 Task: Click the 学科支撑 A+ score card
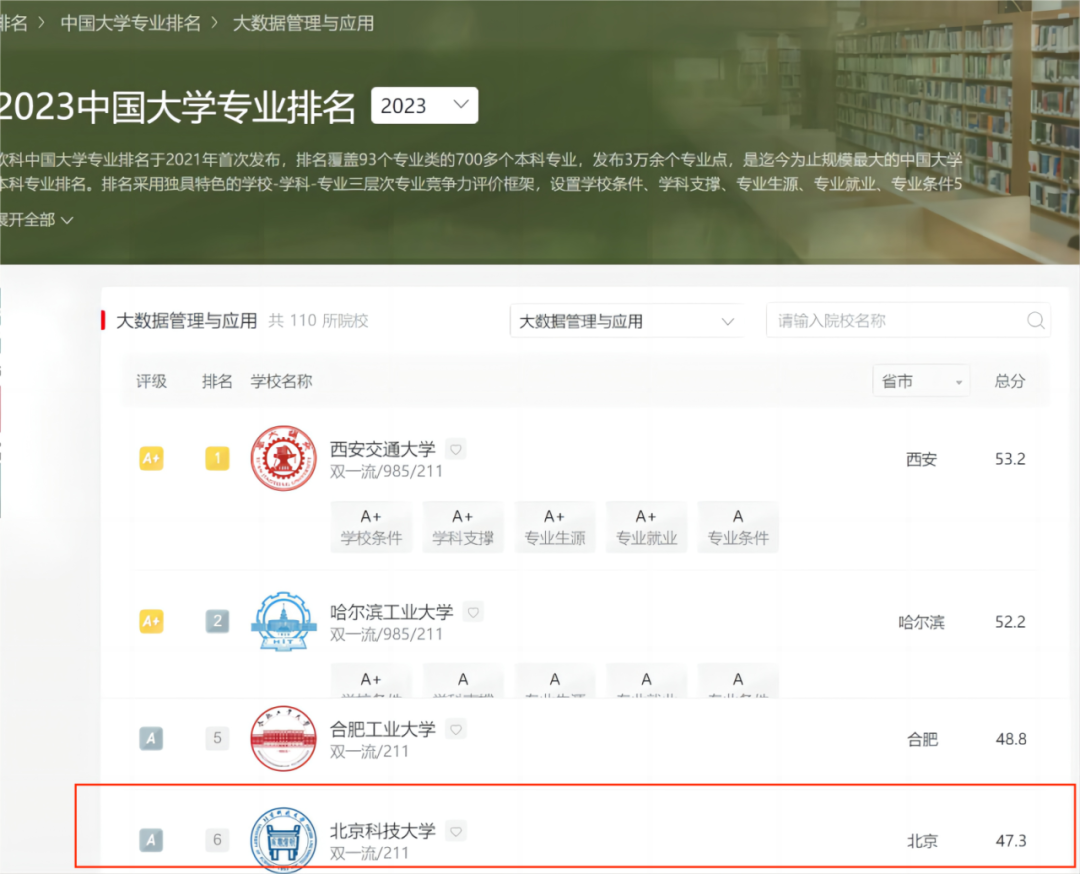point(463,527)
